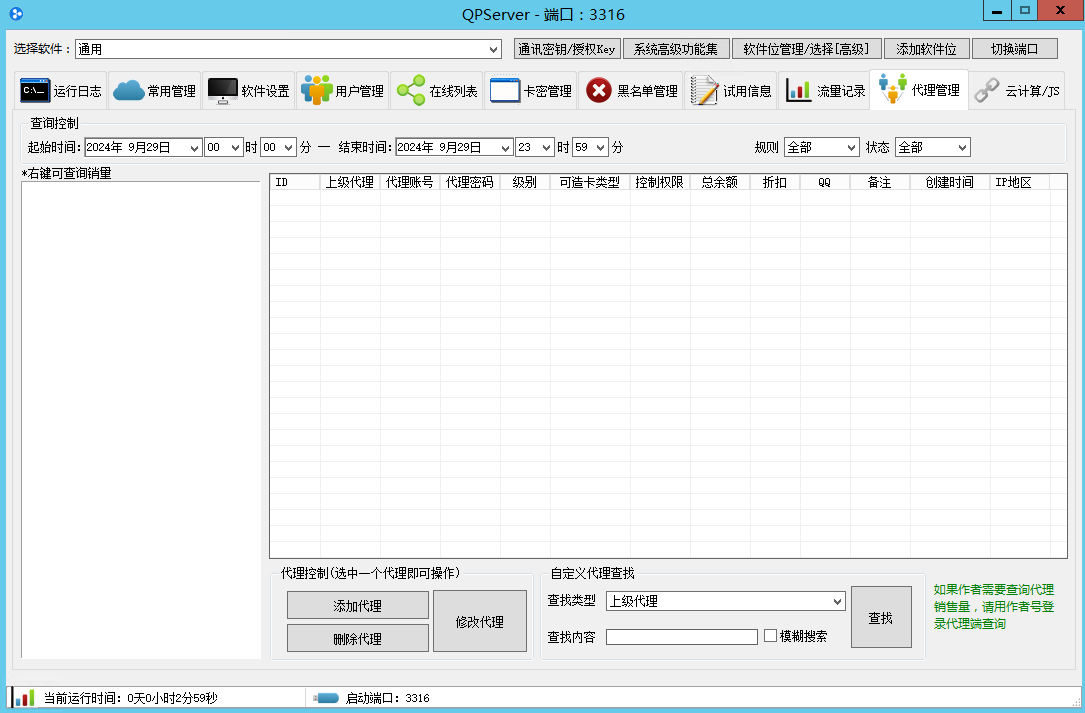Click the 查找内容 text input field
1085x713 pixels.
pyautogui.click(x=681, y=637)
